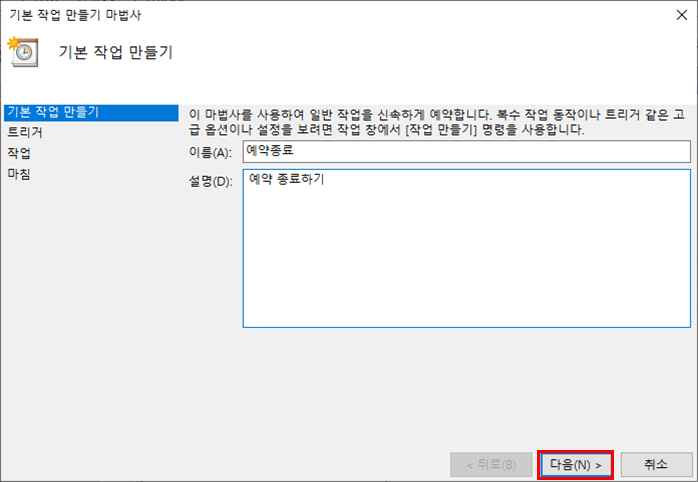Close the 기본 작업 만들기 마법사 window
The width and height of the screenshot is (698, 482).
pos(681,15)
